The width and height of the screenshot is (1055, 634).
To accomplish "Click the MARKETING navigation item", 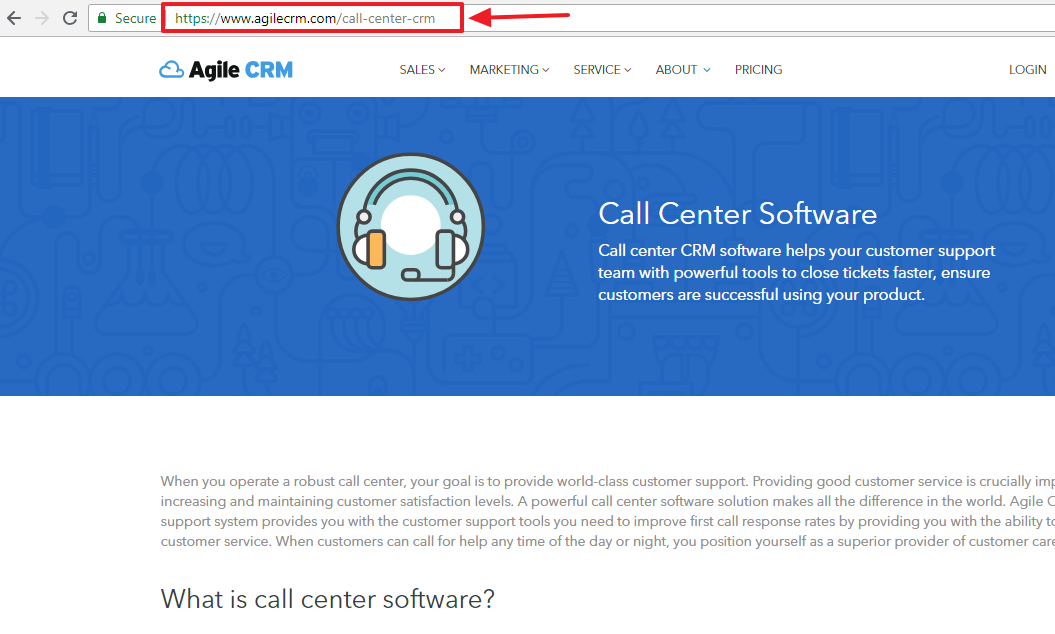I will pyautogui.click(x=504, y=69).
